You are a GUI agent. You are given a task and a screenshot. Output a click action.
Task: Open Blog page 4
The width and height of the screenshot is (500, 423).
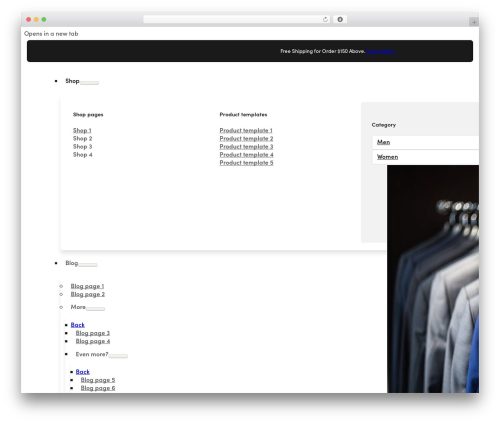tap(93, 341)
